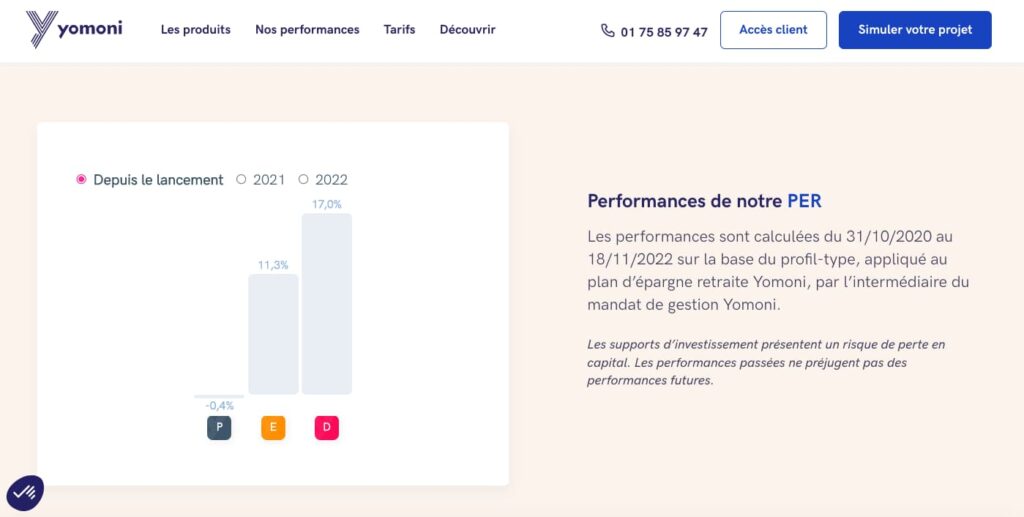
Task: Click the 17,0% performance bar
Action: click(327, 303)
